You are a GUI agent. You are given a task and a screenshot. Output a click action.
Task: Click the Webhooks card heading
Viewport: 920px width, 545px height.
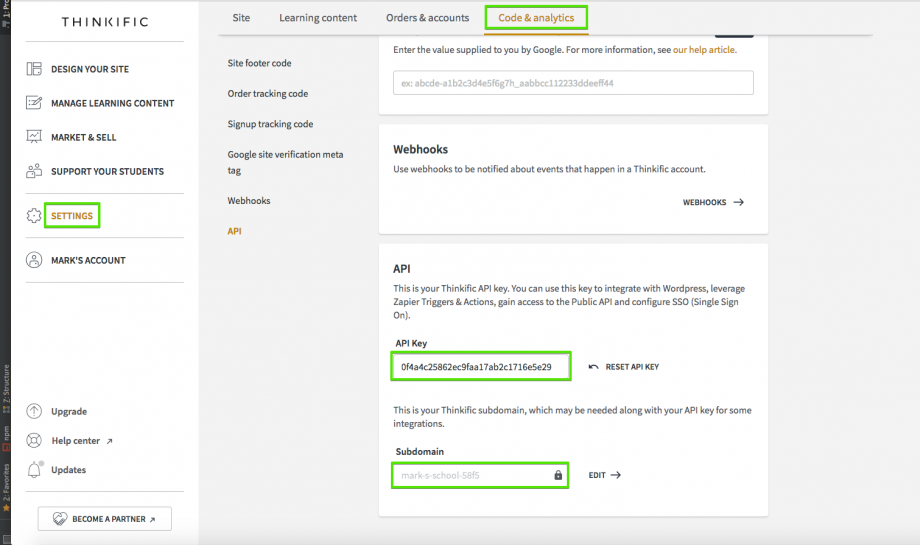pos(420,150)
